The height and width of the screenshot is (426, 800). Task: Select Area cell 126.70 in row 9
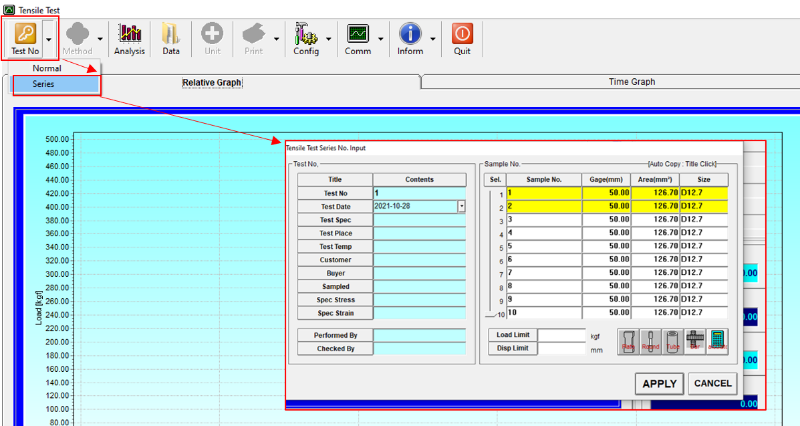pos(655,299)
